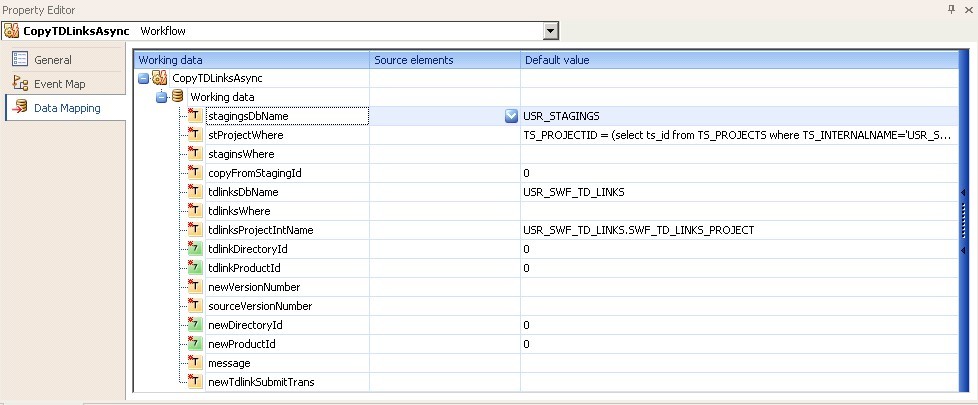
Task: Edit the USR_STAGINGS default value
Action: coord(739,116)
